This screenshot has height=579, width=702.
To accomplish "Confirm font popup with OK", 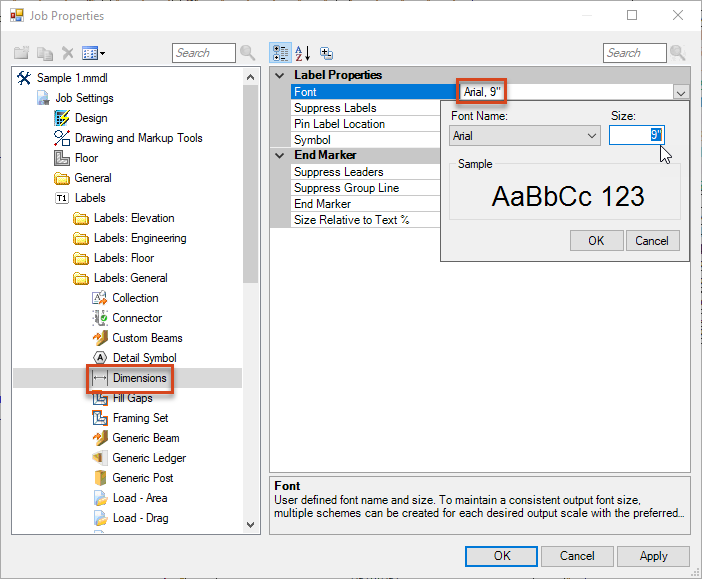I will 596,241.
